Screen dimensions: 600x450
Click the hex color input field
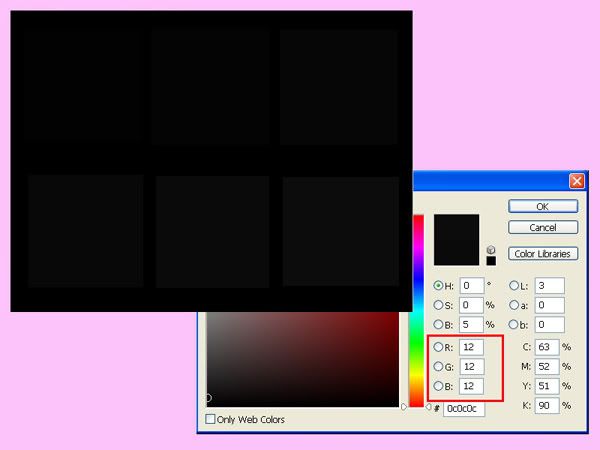[464, 410]
